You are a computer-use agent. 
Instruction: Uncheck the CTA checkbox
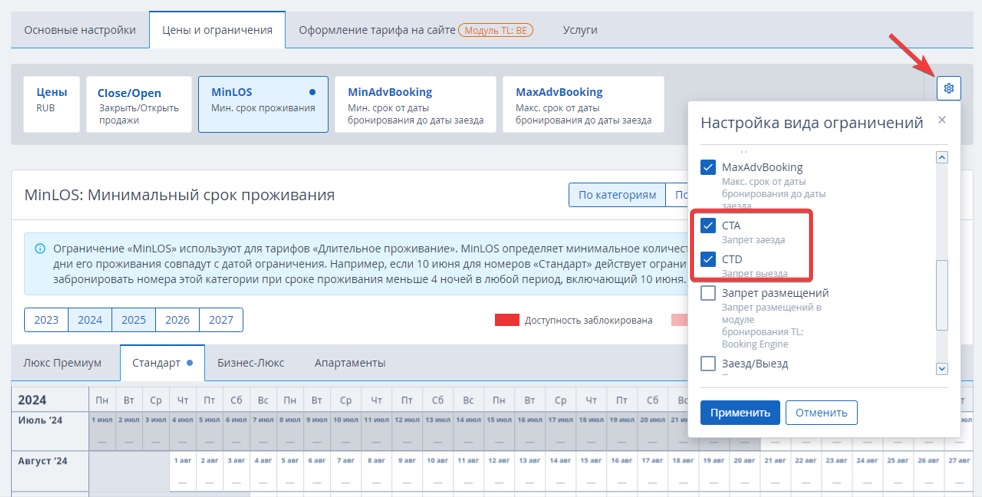708,225
